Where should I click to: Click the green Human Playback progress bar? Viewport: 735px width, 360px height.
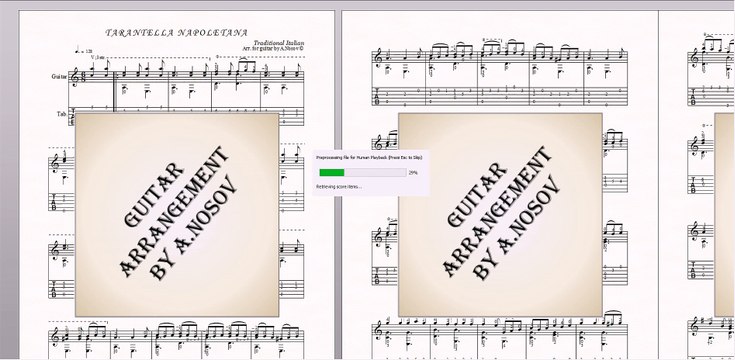[x=363, y=172]
